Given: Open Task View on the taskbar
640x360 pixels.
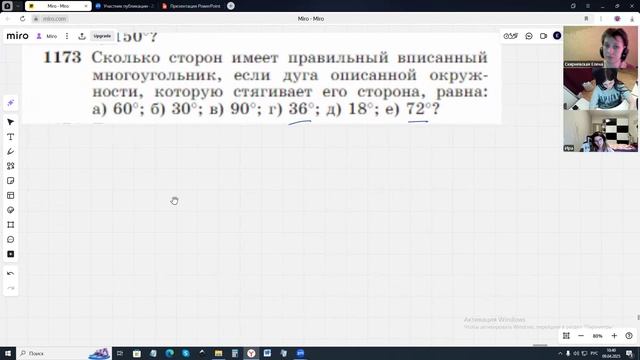Looking at the screenshot, I should (120, 353).
